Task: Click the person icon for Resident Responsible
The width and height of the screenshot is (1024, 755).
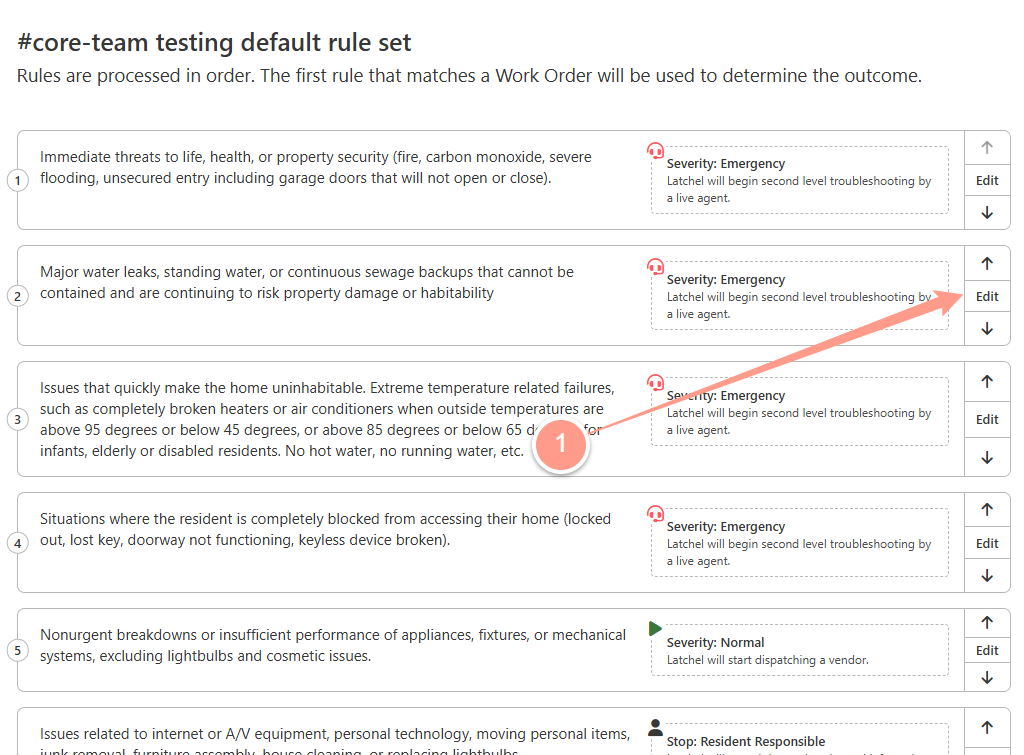Action: [x=655, y=727]
